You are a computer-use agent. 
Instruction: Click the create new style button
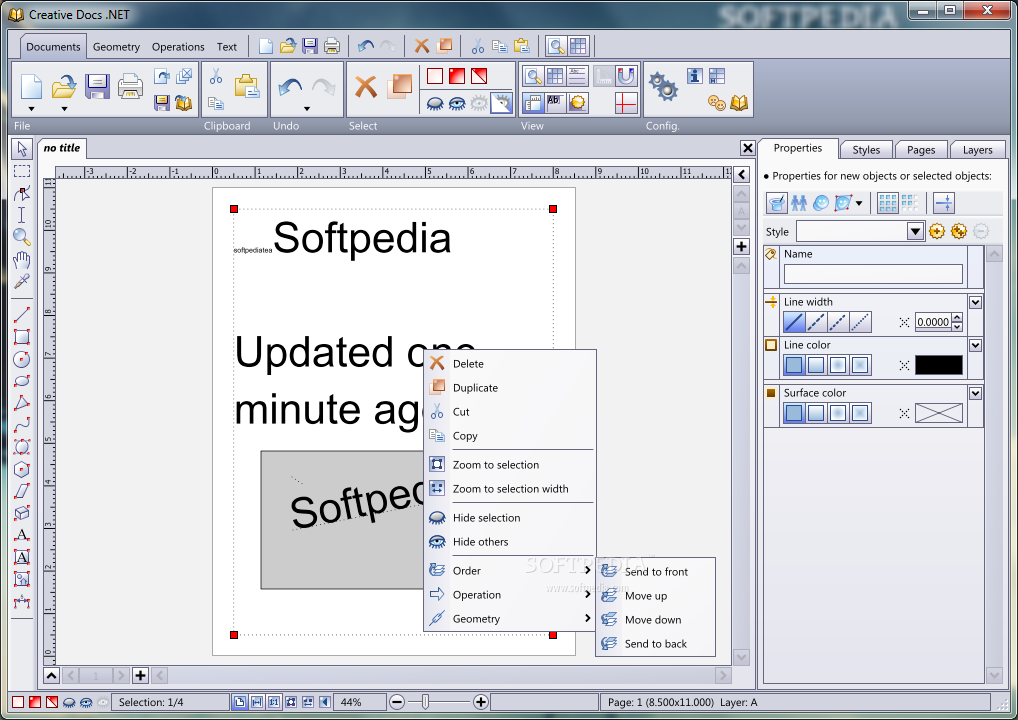(x=936, y=231)
